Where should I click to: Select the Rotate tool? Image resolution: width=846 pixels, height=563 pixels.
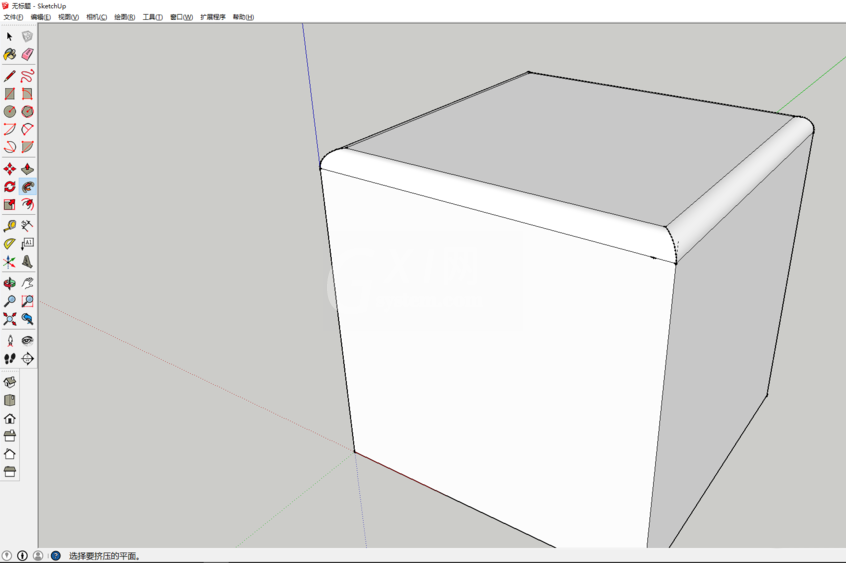(10, 187)
